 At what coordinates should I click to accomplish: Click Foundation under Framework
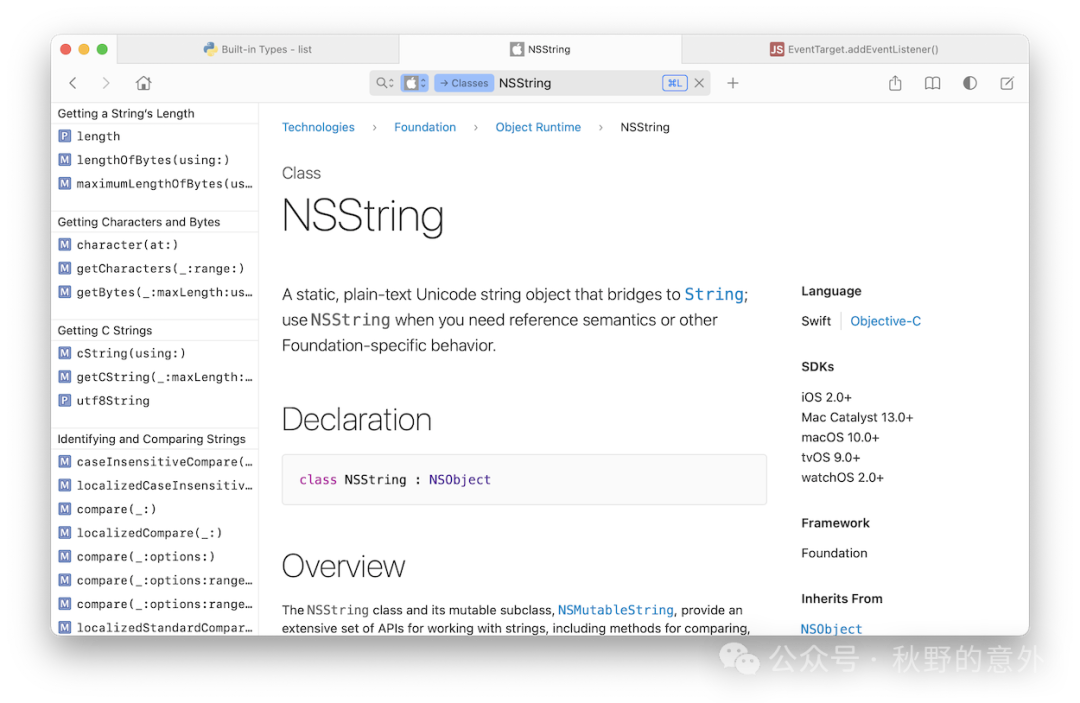tap(834, 553)
